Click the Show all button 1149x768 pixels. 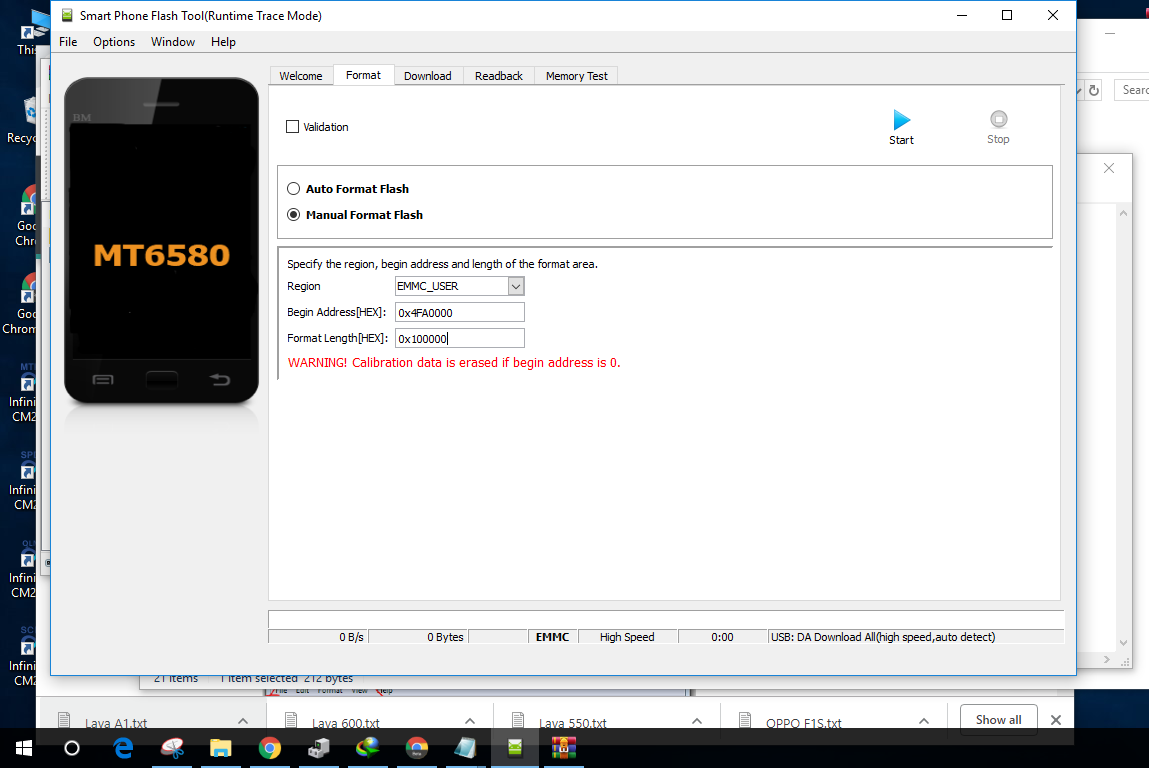(997, 718)
